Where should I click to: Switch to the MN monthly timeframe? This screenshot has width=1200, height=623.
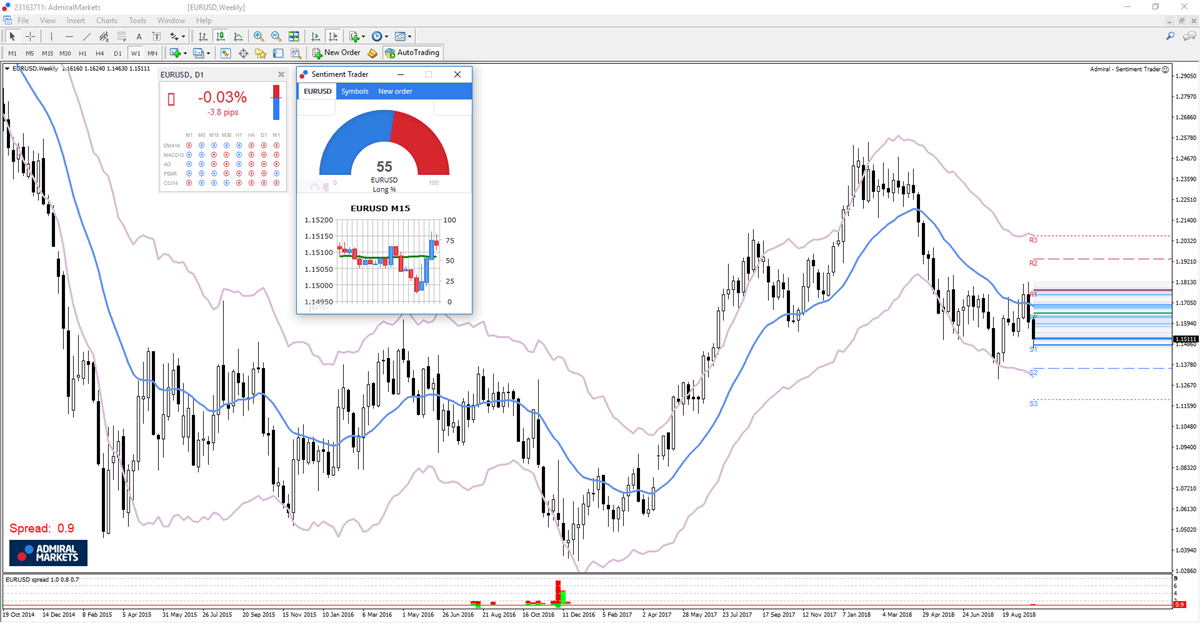(x=152, y=52)
